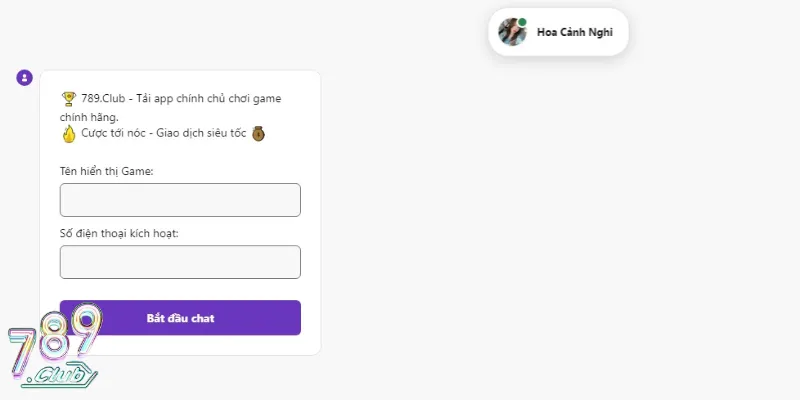The width and height of the screenshot is (800, 400).
Task: Click the chính hãng text line
Action: (x=89, y=116)
